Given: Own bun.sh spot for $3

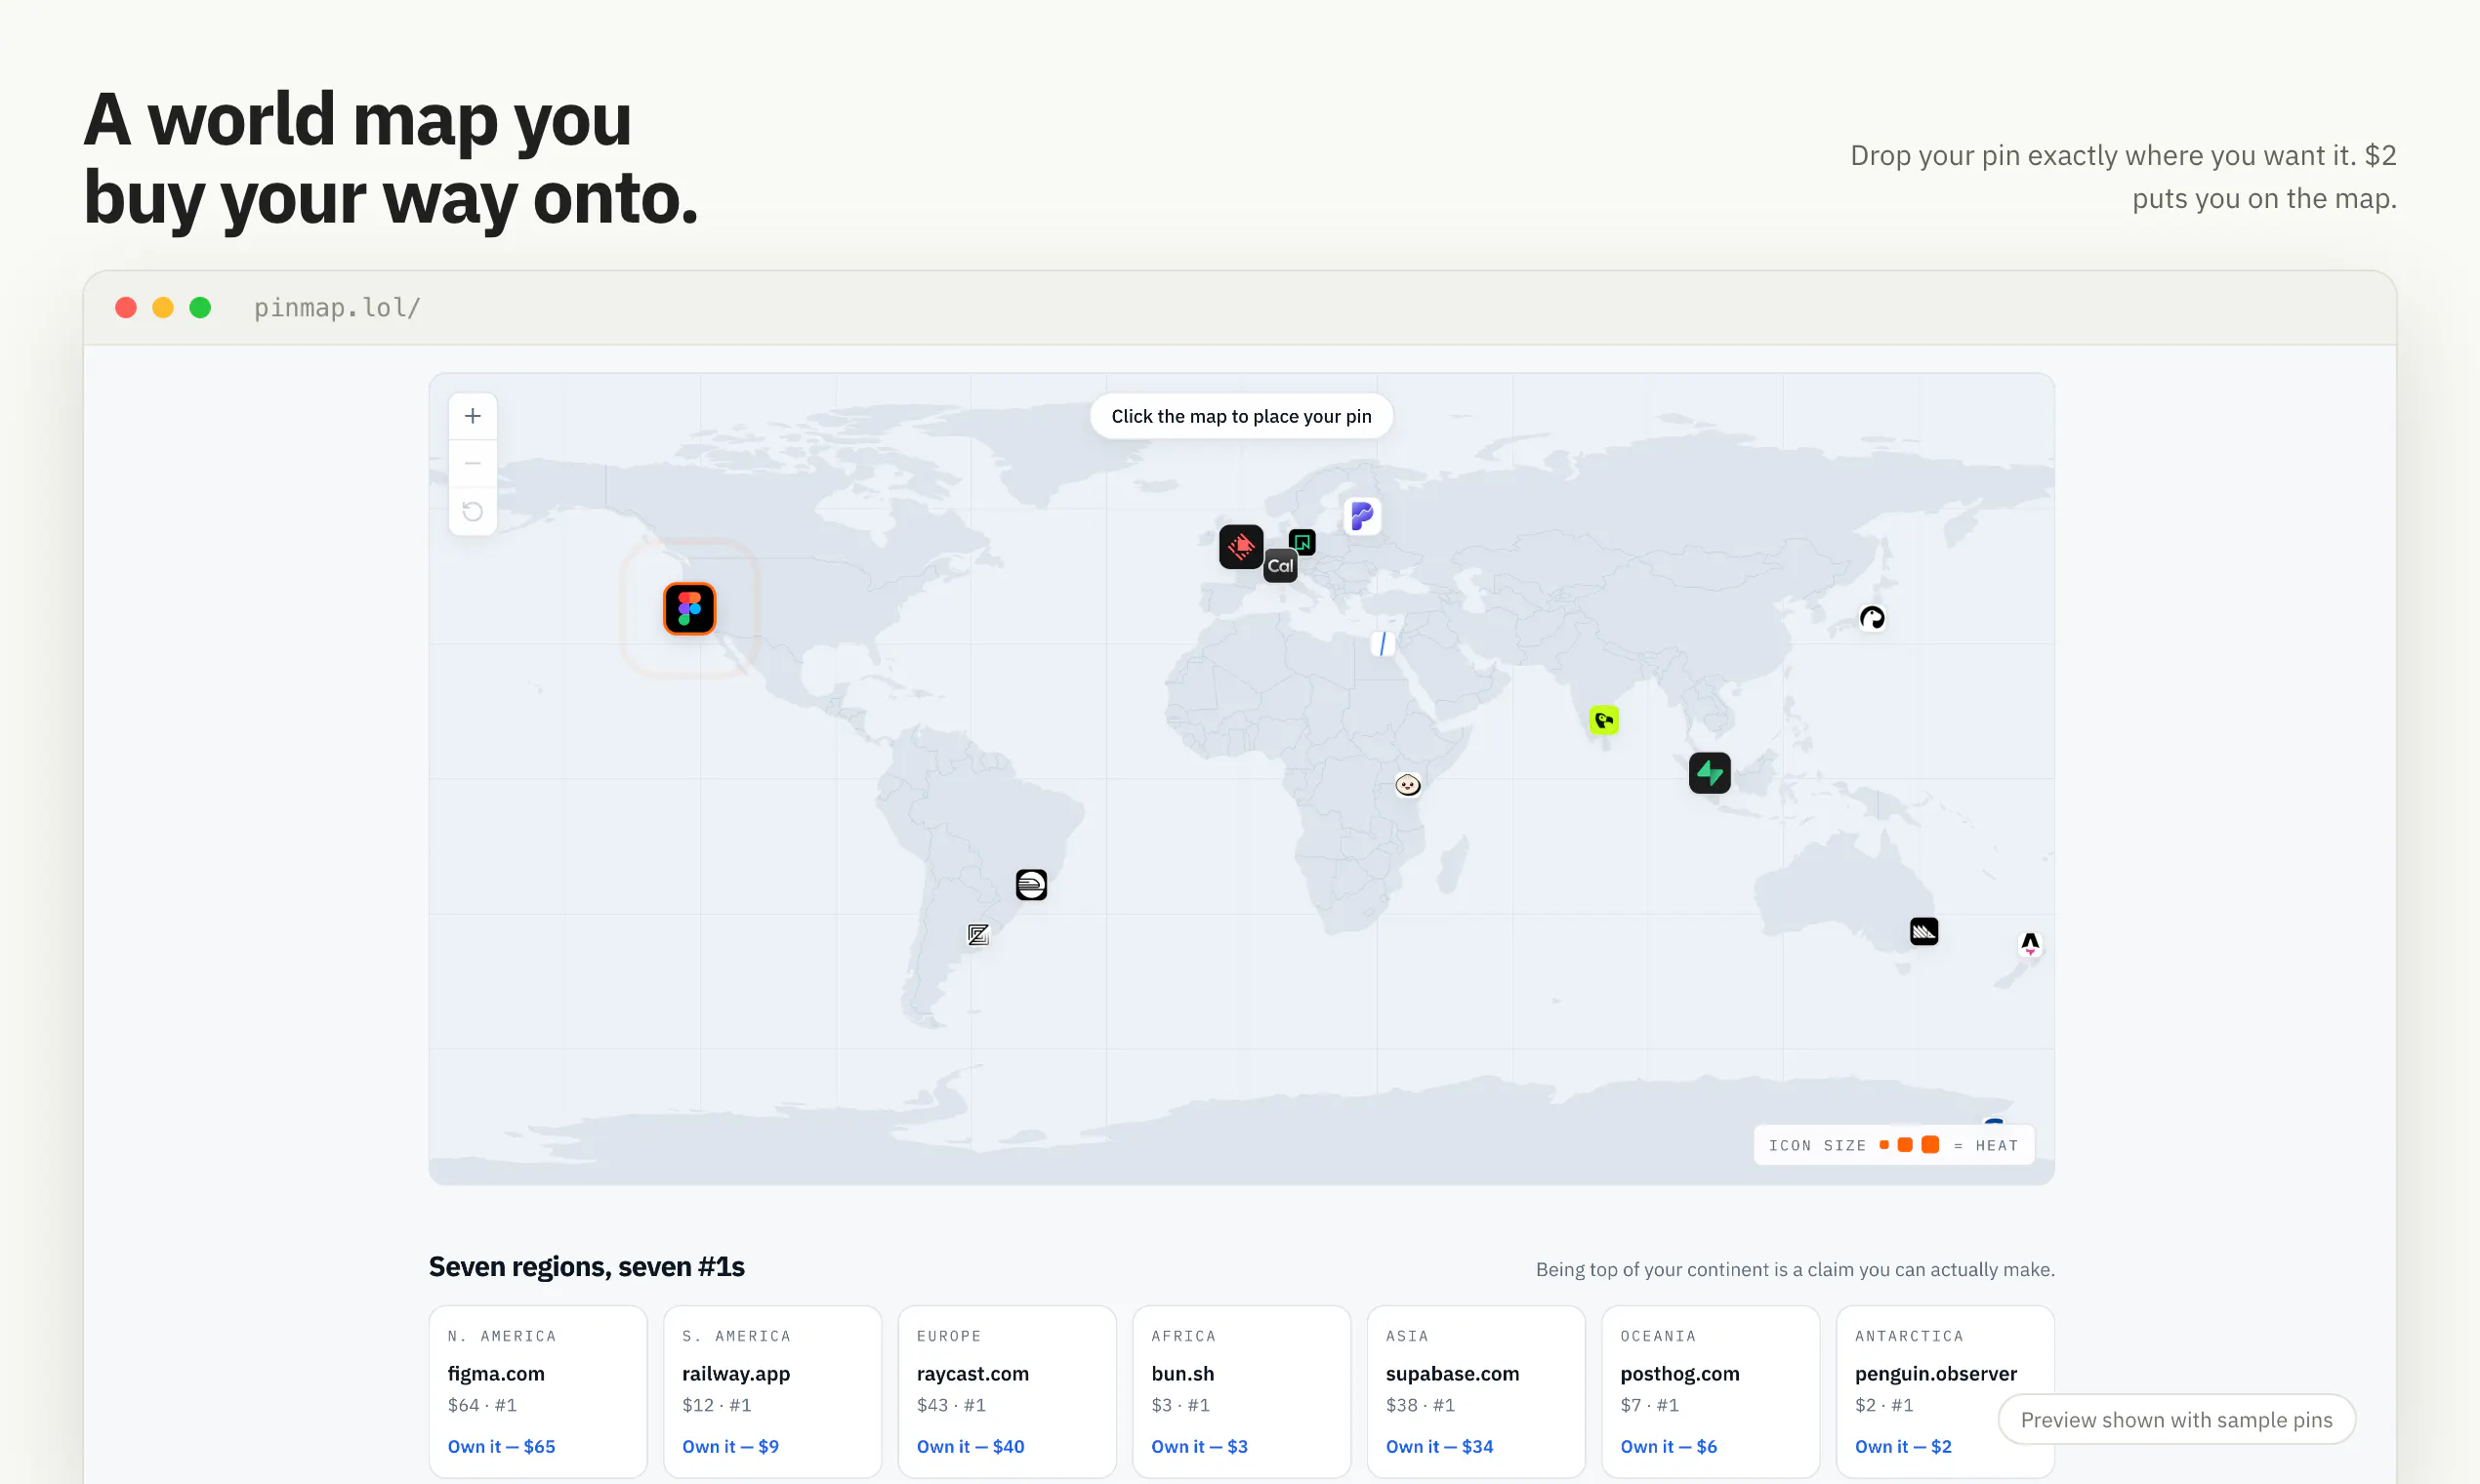Looking at the screenshot, I should tap(1199, 1446).
